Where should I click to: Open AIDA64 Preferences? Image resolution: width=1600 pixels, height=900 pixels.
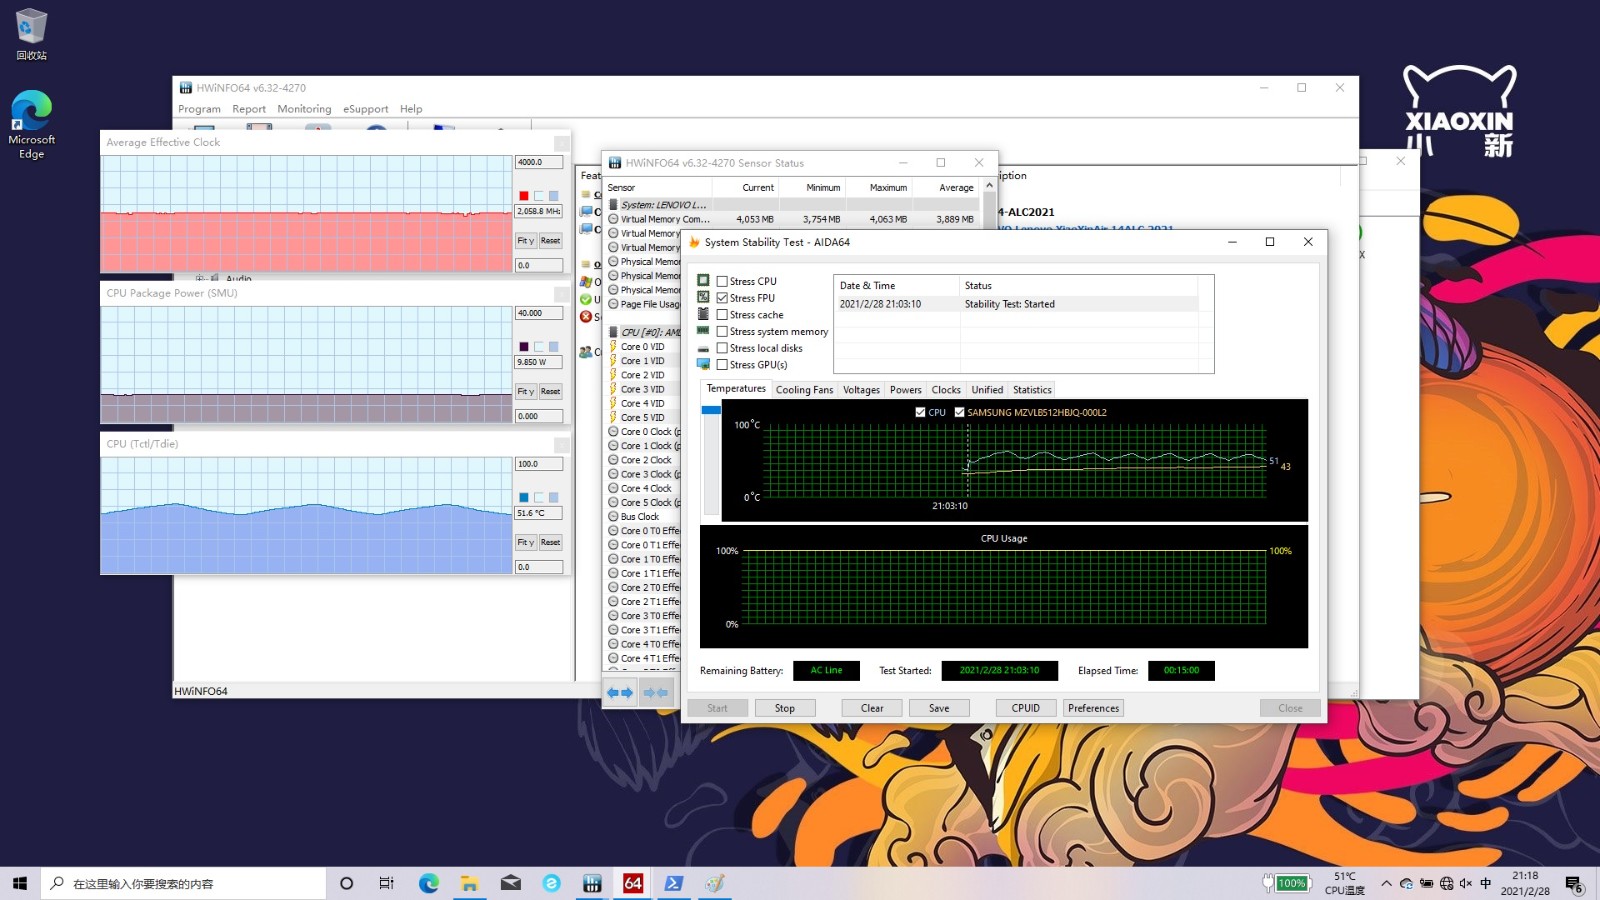tap(1093, 708)
